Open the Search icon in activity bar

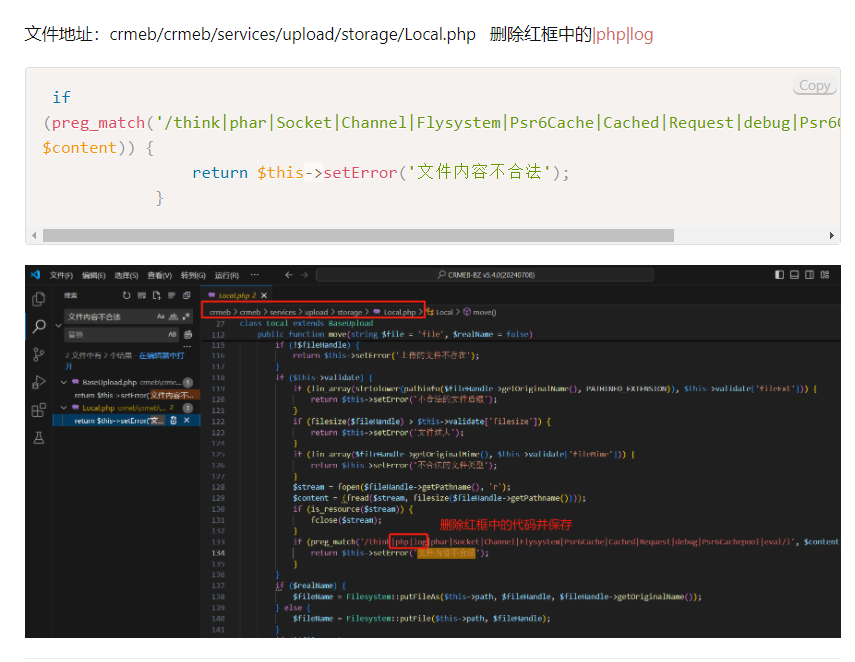click(39, 327)
